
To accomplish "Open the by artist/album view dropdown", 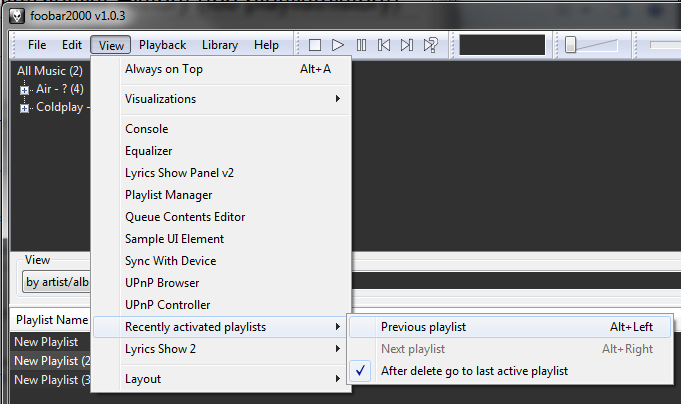I will pos(55,282).
